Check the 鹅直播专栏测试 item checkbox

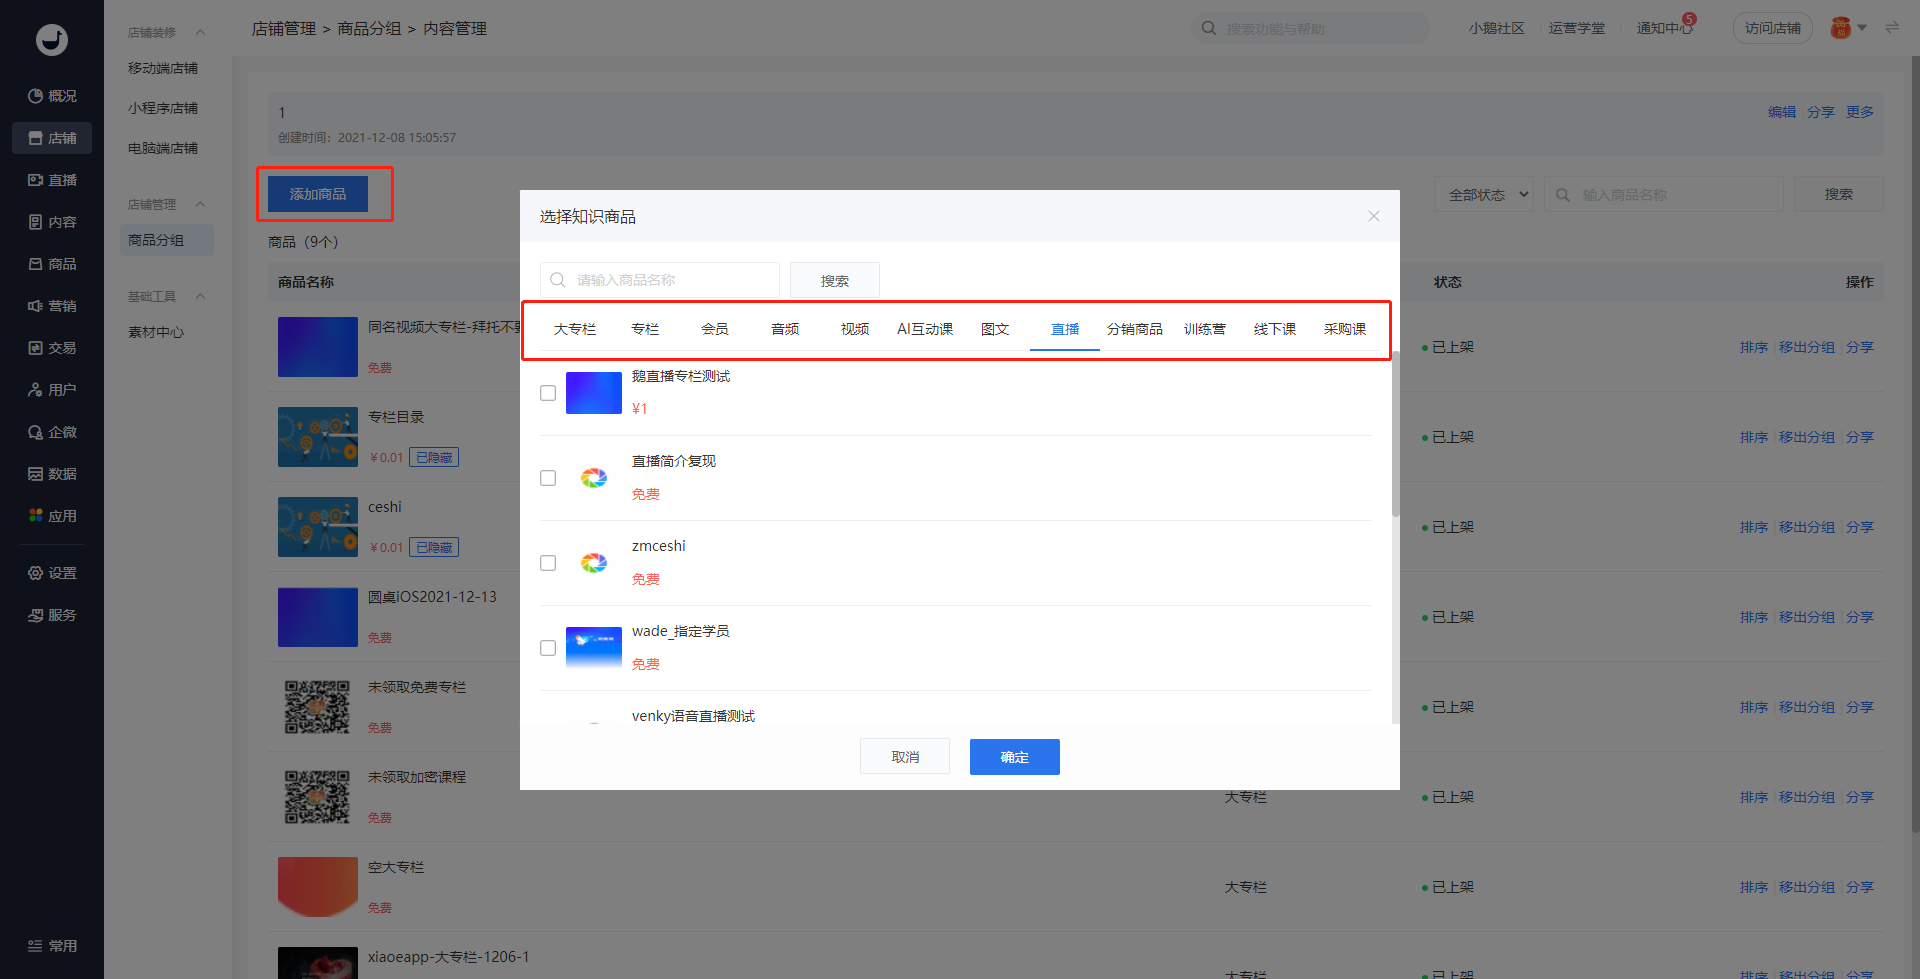point(548,393)
